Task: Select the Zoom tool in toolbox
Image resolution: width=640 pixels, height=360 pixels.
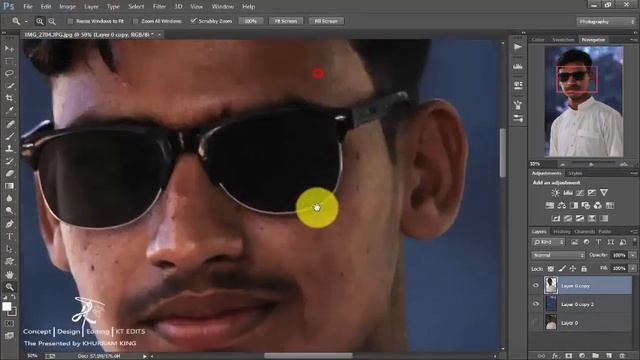Action: click(9, 287)
